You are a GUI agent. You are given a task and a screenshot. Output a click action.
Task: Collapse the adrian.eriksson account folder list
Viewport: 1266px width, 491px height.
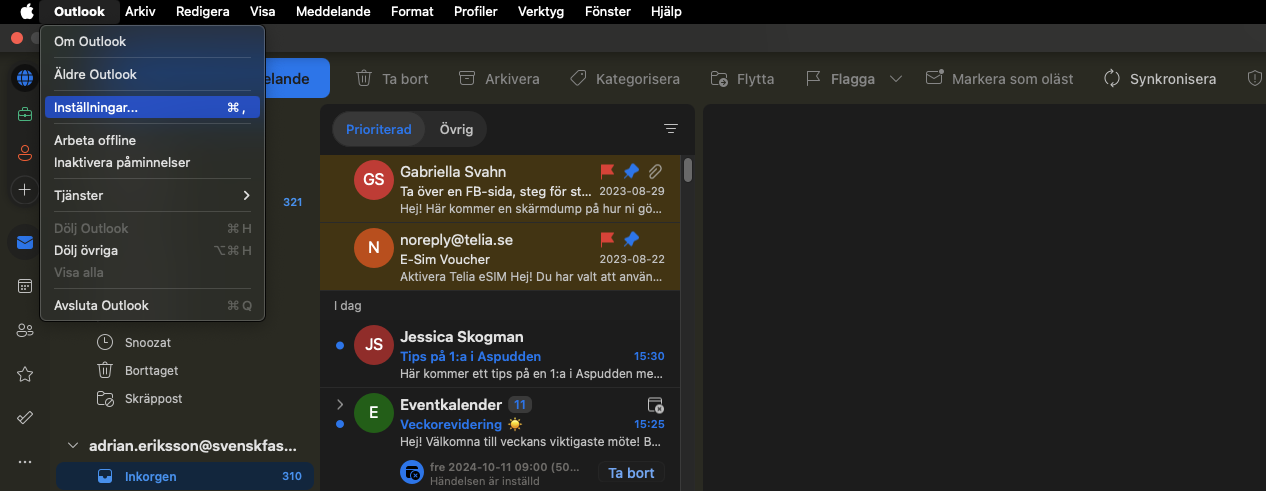click(x=72, y=446)
